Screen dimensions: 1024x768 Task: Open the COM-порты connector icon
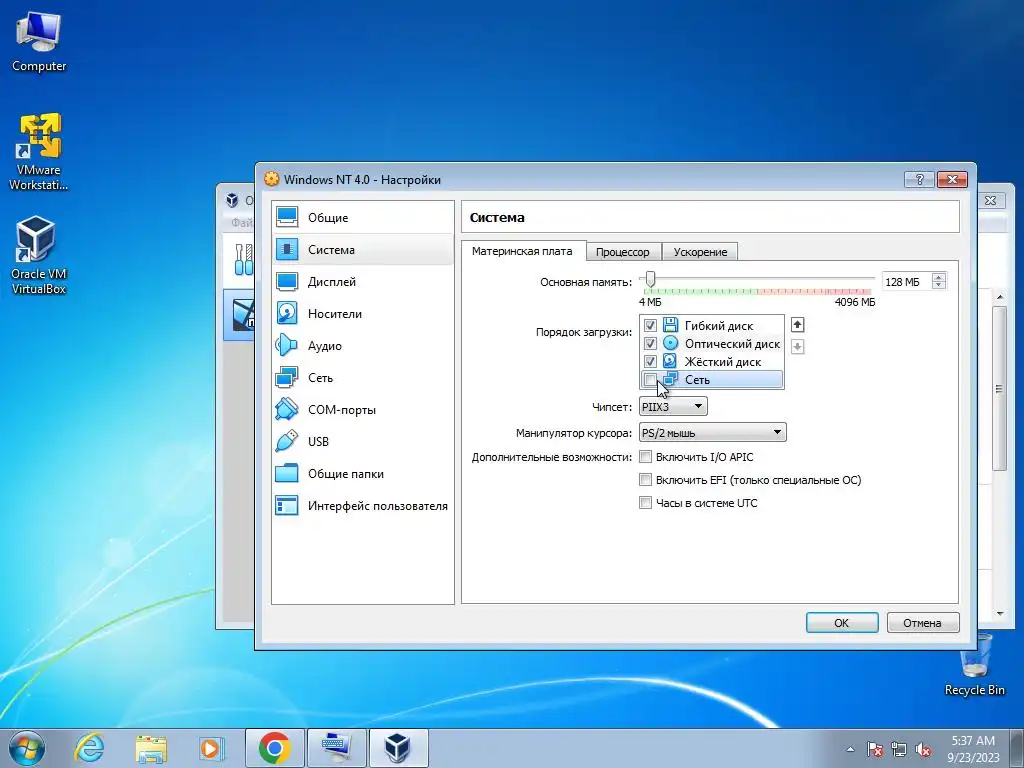287,409
